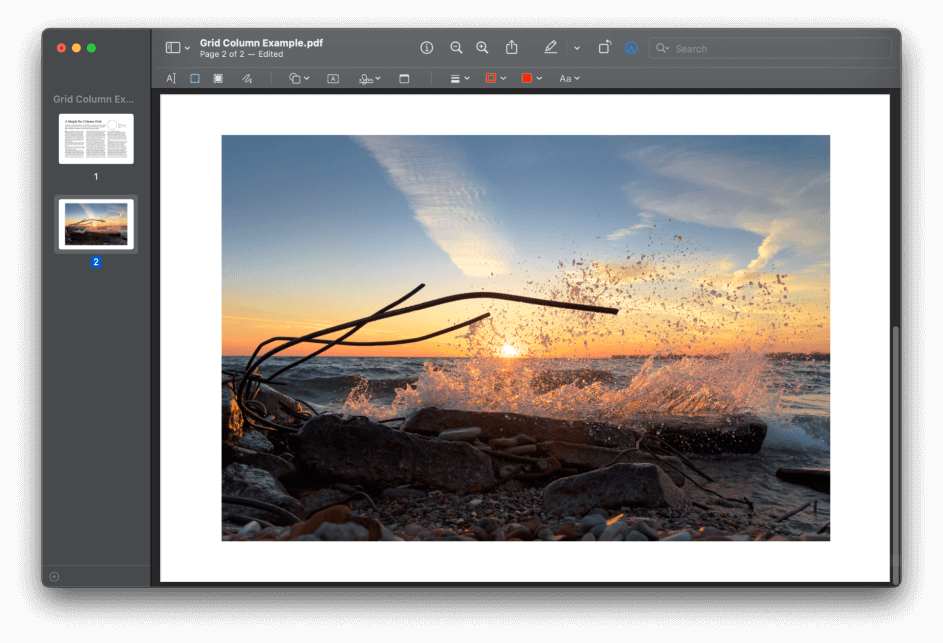Toggle the Markup toolbar off
This screenshot has width=943, height=643.
pos(549,47)
